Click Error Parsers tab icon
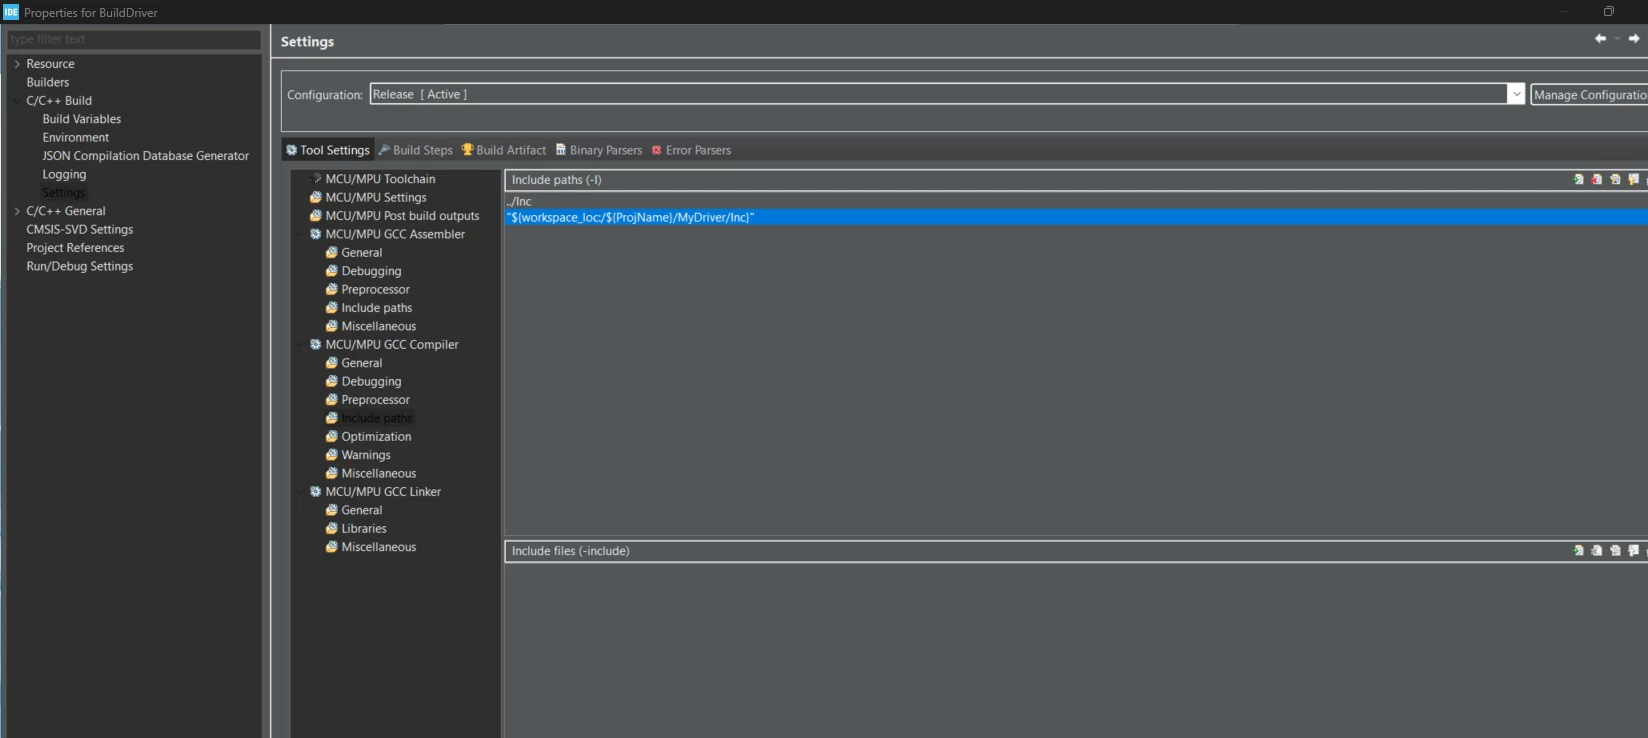 click(657, 150)
